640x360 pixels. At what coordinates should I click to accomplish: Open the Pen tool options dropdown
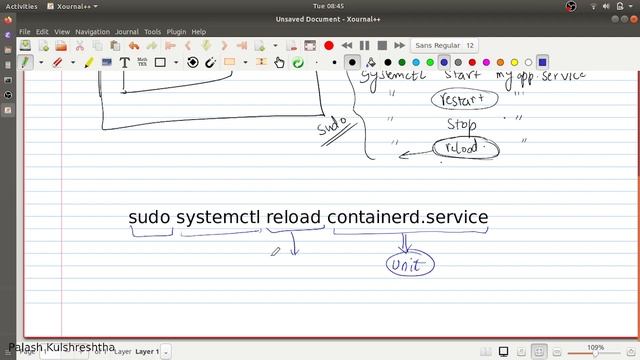[41, 62]
